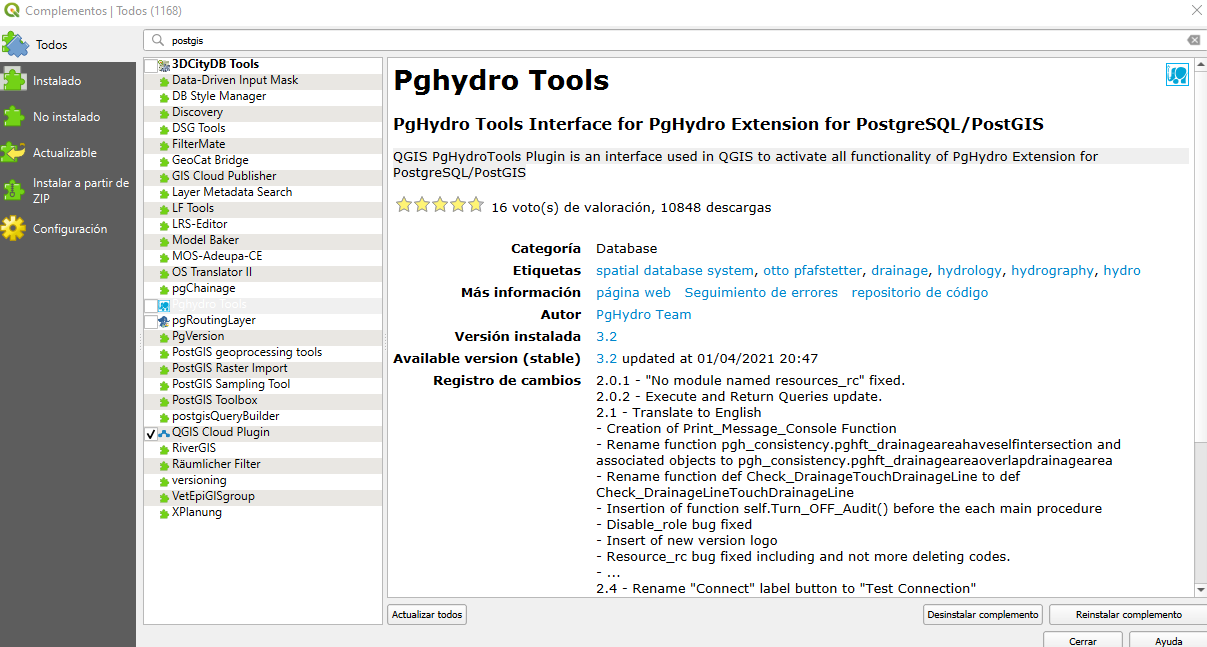Uncheck the QGIS Cloud Plugin checkbox
The height and width of the screenshot is (647, 1207).
click(x=151, y=433)
